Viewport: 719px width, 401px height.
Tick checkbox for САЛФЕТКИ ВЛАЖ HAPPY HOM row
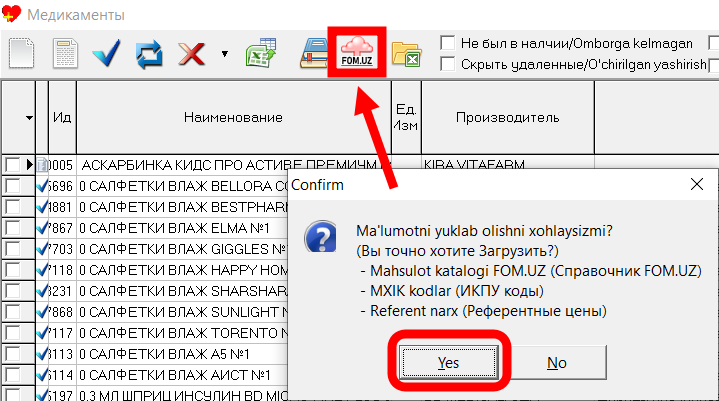tap(13, 270)
